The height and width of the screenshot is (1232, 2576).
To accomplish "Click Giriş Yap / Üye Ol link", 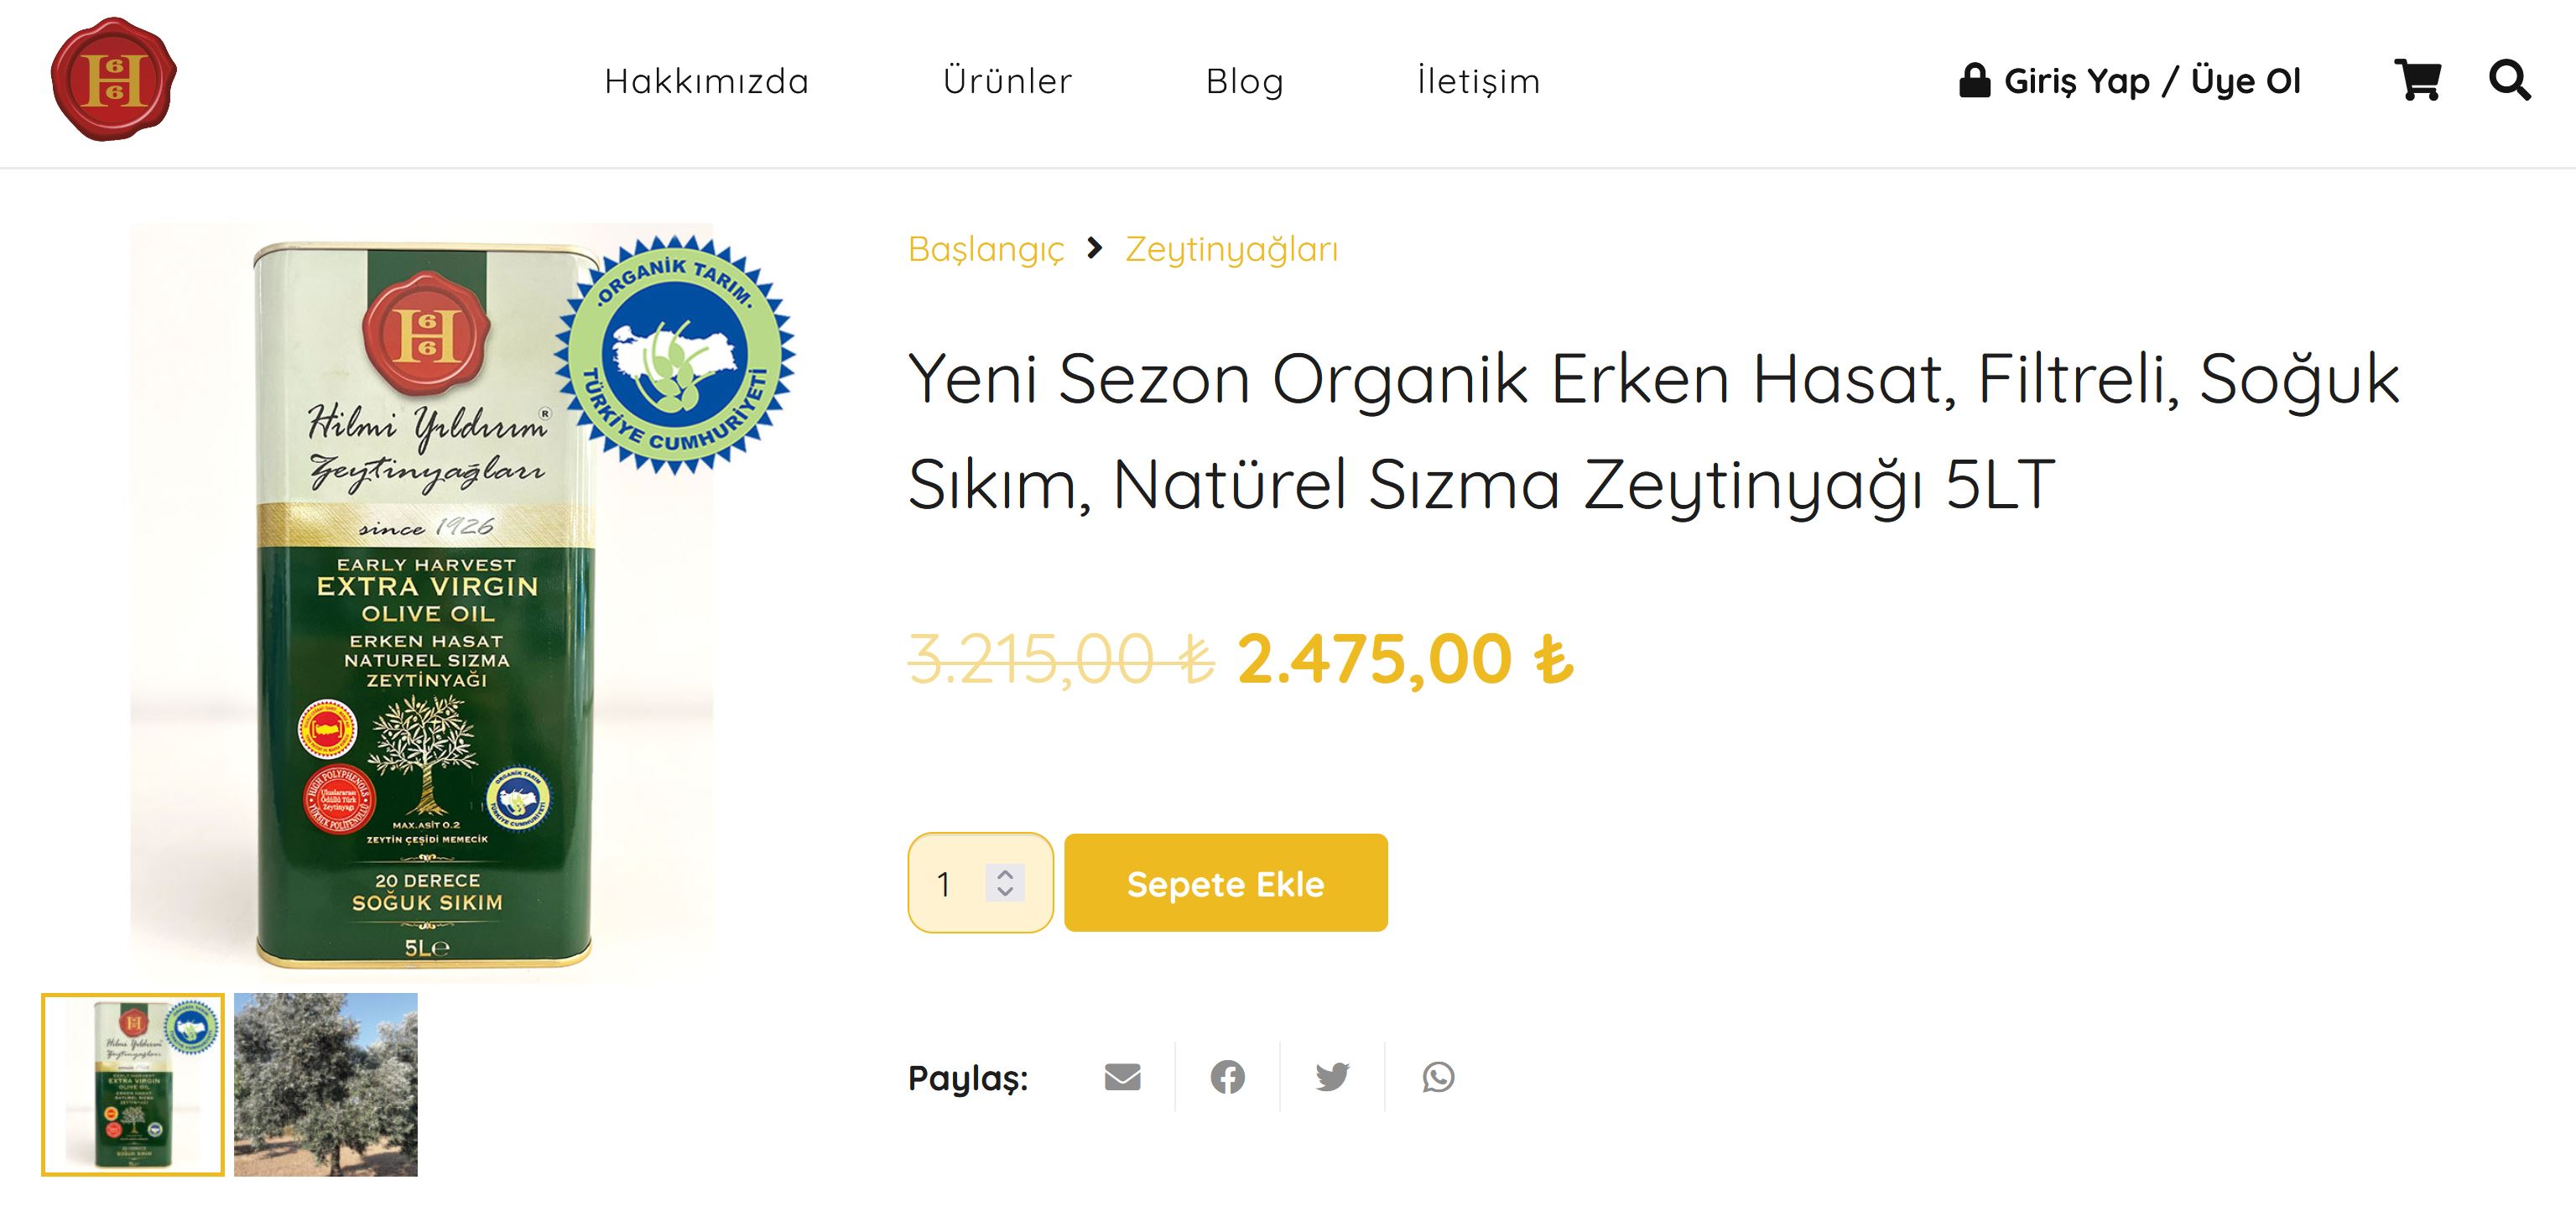I will coord(2152,81).
